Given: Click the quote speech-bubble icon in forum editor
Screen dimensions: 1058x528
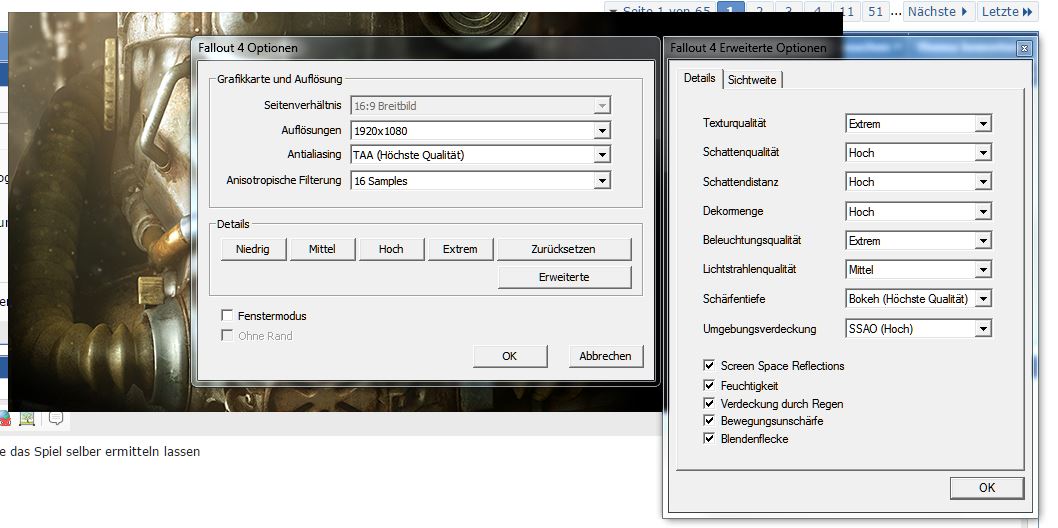Looking at the screenshot, I should click(56, 418).
